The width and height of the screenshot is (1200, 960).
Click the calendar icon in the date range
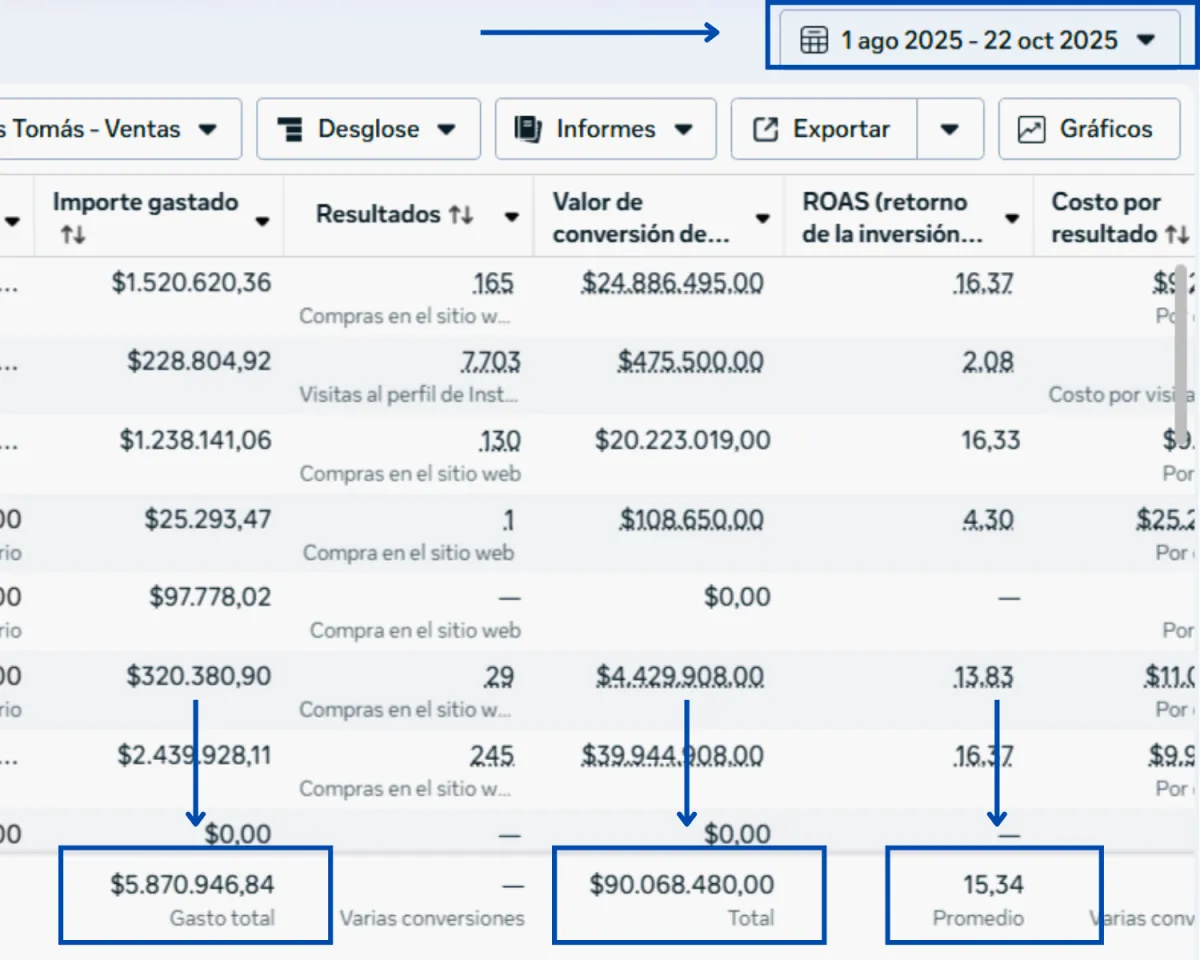(x=815, y=40)
